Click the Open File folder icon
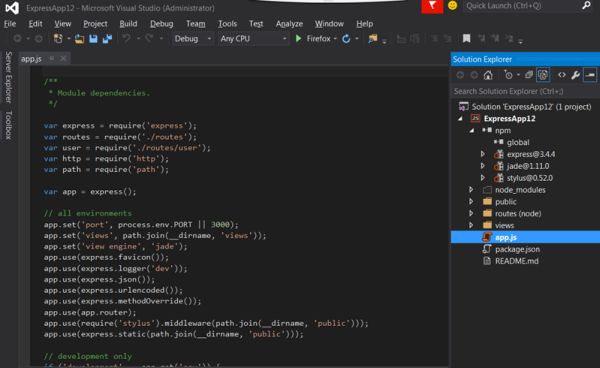 pyautogui.click(x=79, y=39)
